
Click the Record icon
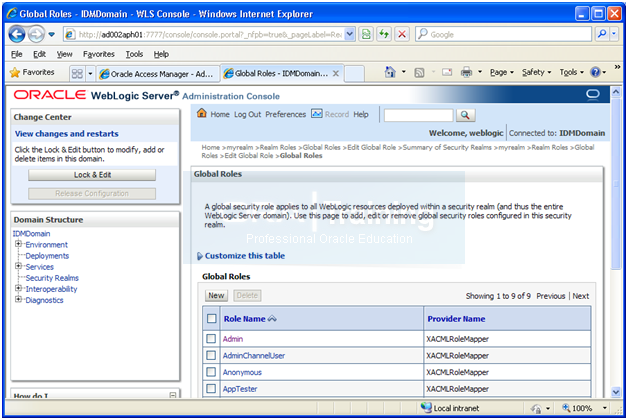317,114
